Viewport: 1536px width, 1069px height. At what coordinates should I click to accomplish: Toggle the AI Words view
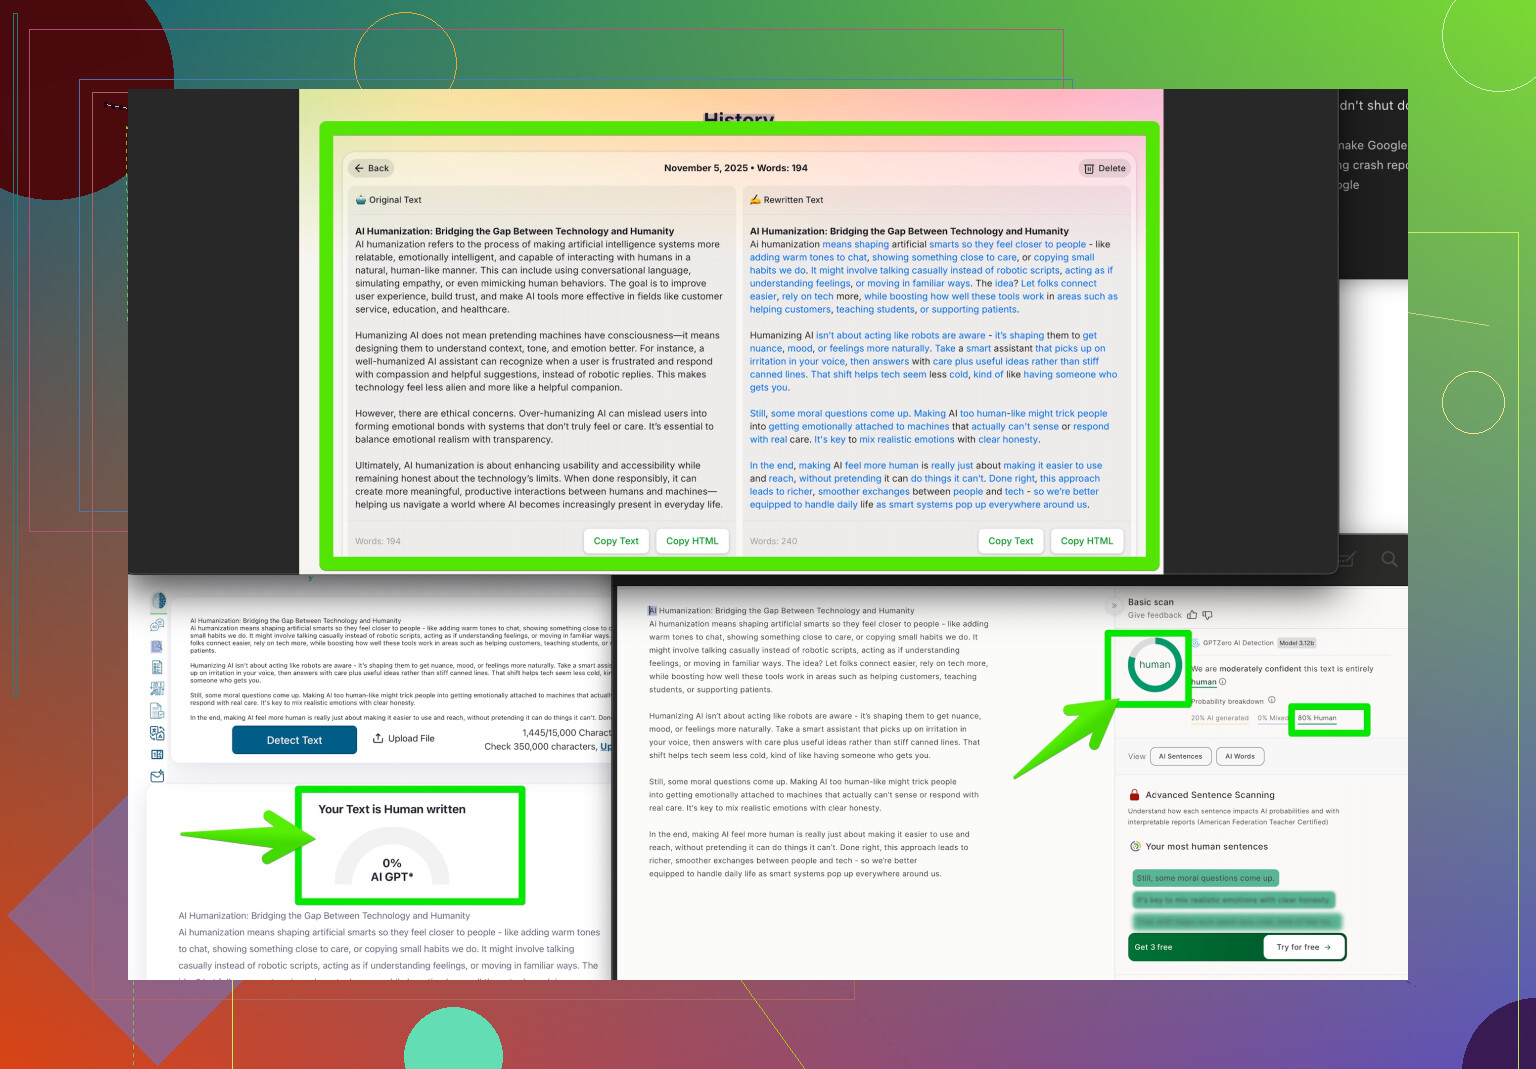[x=1240, y=756]
